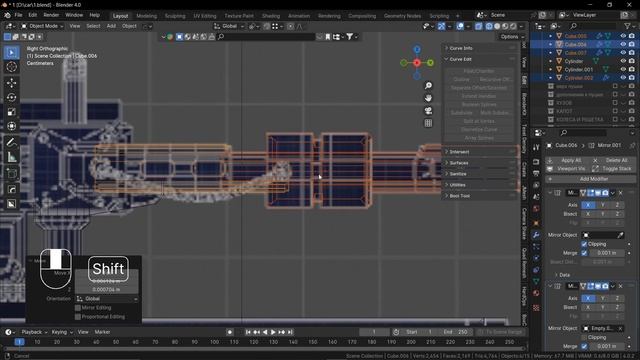Click the pin icon beside Mirror.001
The height and width of the screenshot is (360, 640).
632,145
